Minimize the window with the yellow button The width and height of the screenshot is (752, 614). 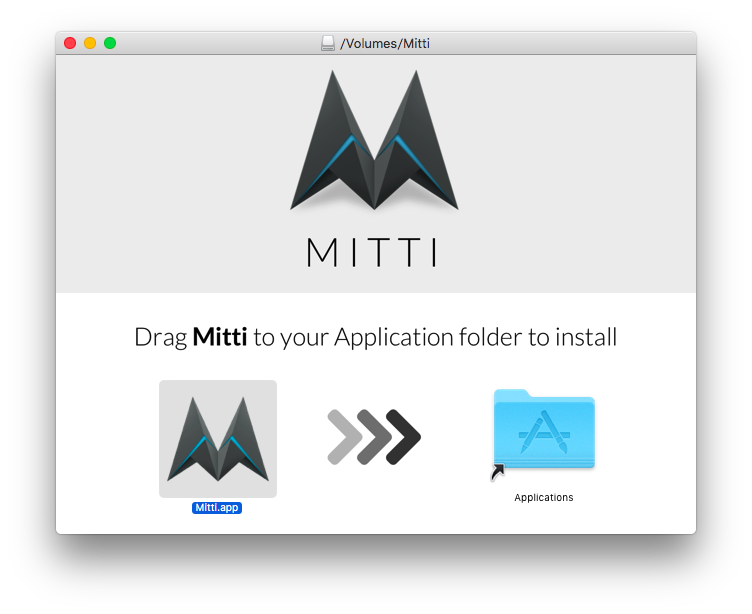pyautogui.click(x=90, y=43)
